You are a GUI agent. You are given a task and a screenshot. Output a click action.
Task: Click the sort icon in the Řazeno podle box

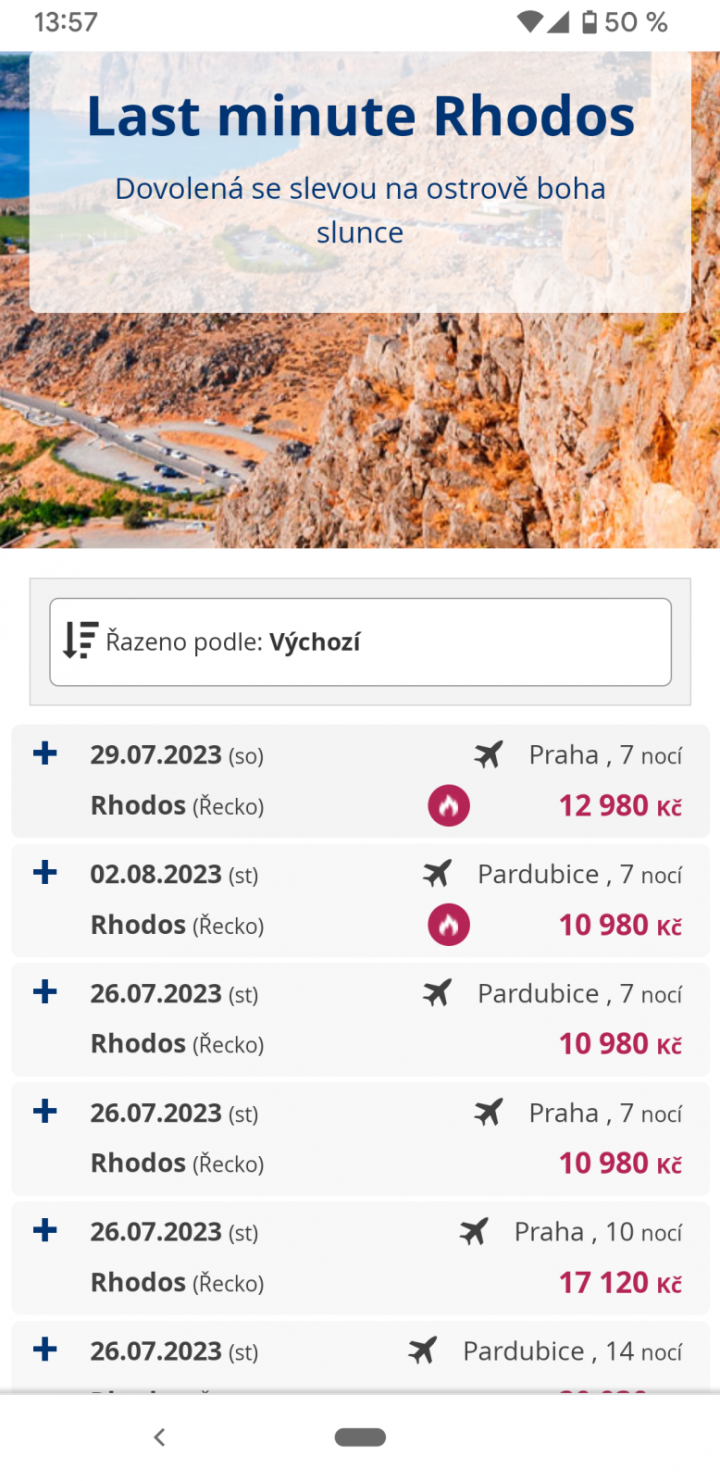pyautogui.click(x=80, y=641)
